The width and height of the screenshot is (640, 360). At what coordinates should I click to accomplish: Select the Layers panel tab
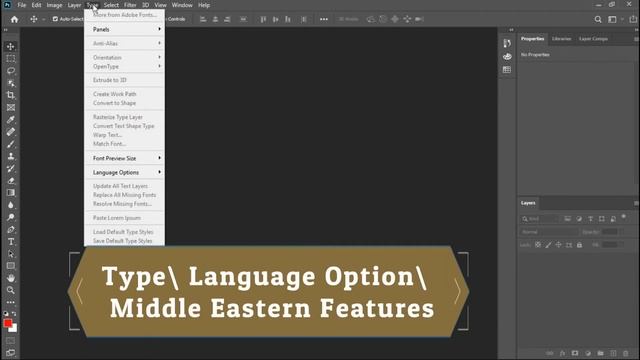528,203
